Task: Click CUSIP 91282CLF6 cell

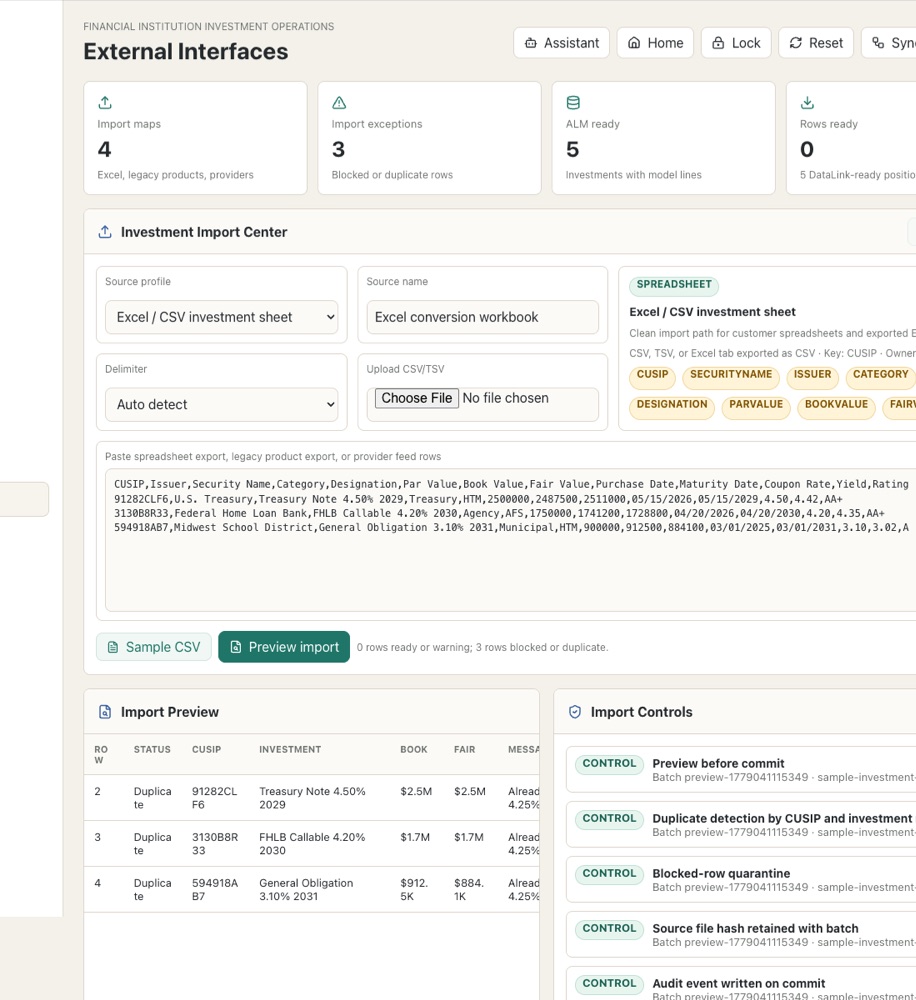Action: coord(214,798)
